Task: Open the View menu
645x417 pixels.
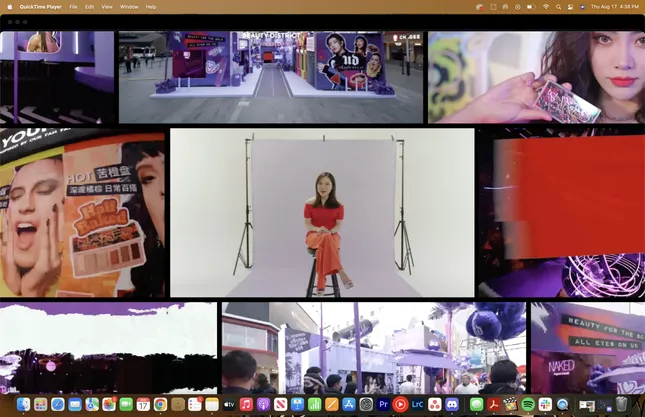Action: 106,6
